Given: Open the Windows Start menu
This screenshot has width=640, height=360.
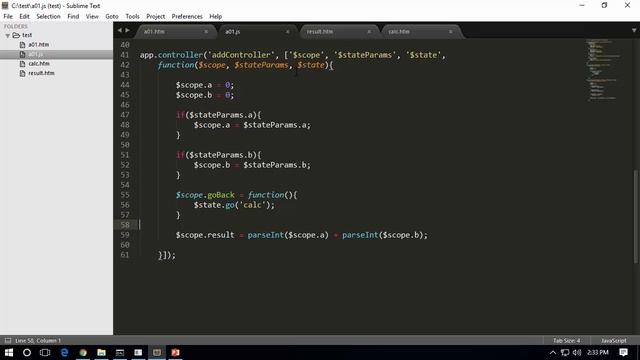Looking at the screenshot, I should (x=9, y=352).
